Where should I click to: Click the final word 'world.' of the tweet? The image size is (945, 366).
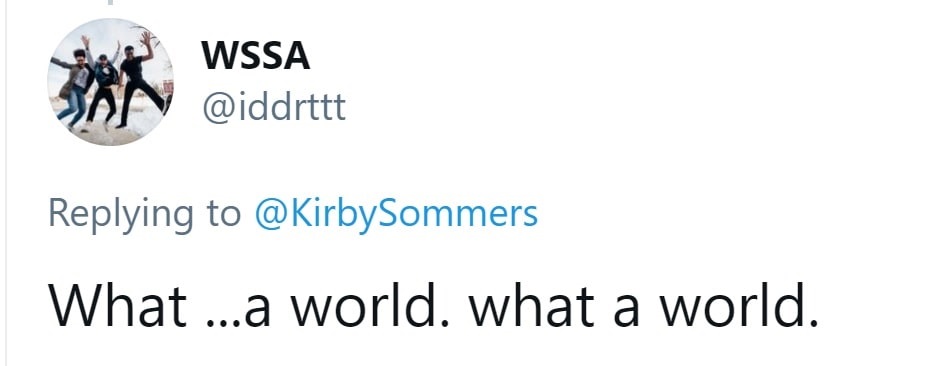pyautogui.click(x=738, y=304)
